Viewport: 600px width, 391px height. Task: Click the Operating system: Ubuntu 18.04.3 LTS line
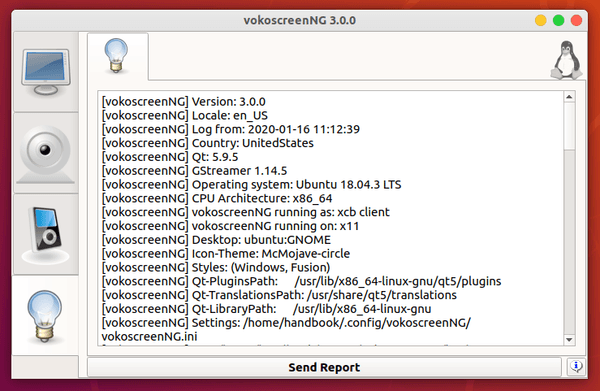tap(251, 185)
